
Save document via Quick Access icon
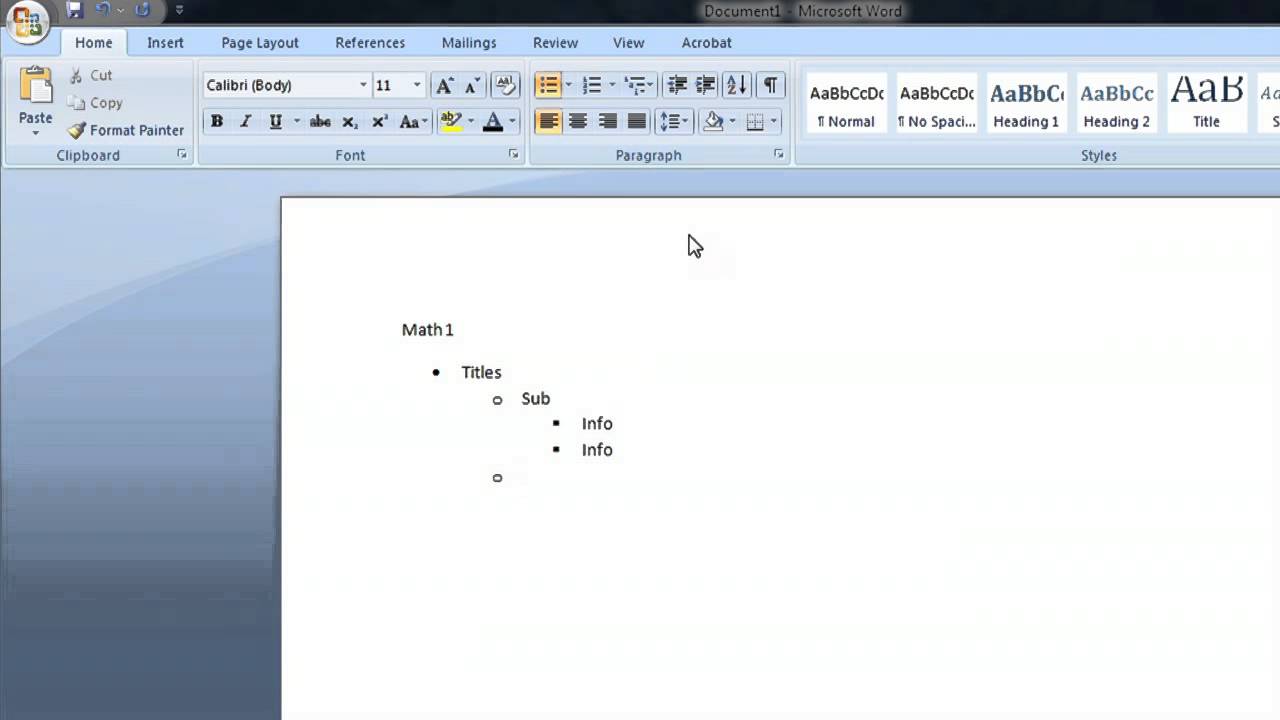74,10
